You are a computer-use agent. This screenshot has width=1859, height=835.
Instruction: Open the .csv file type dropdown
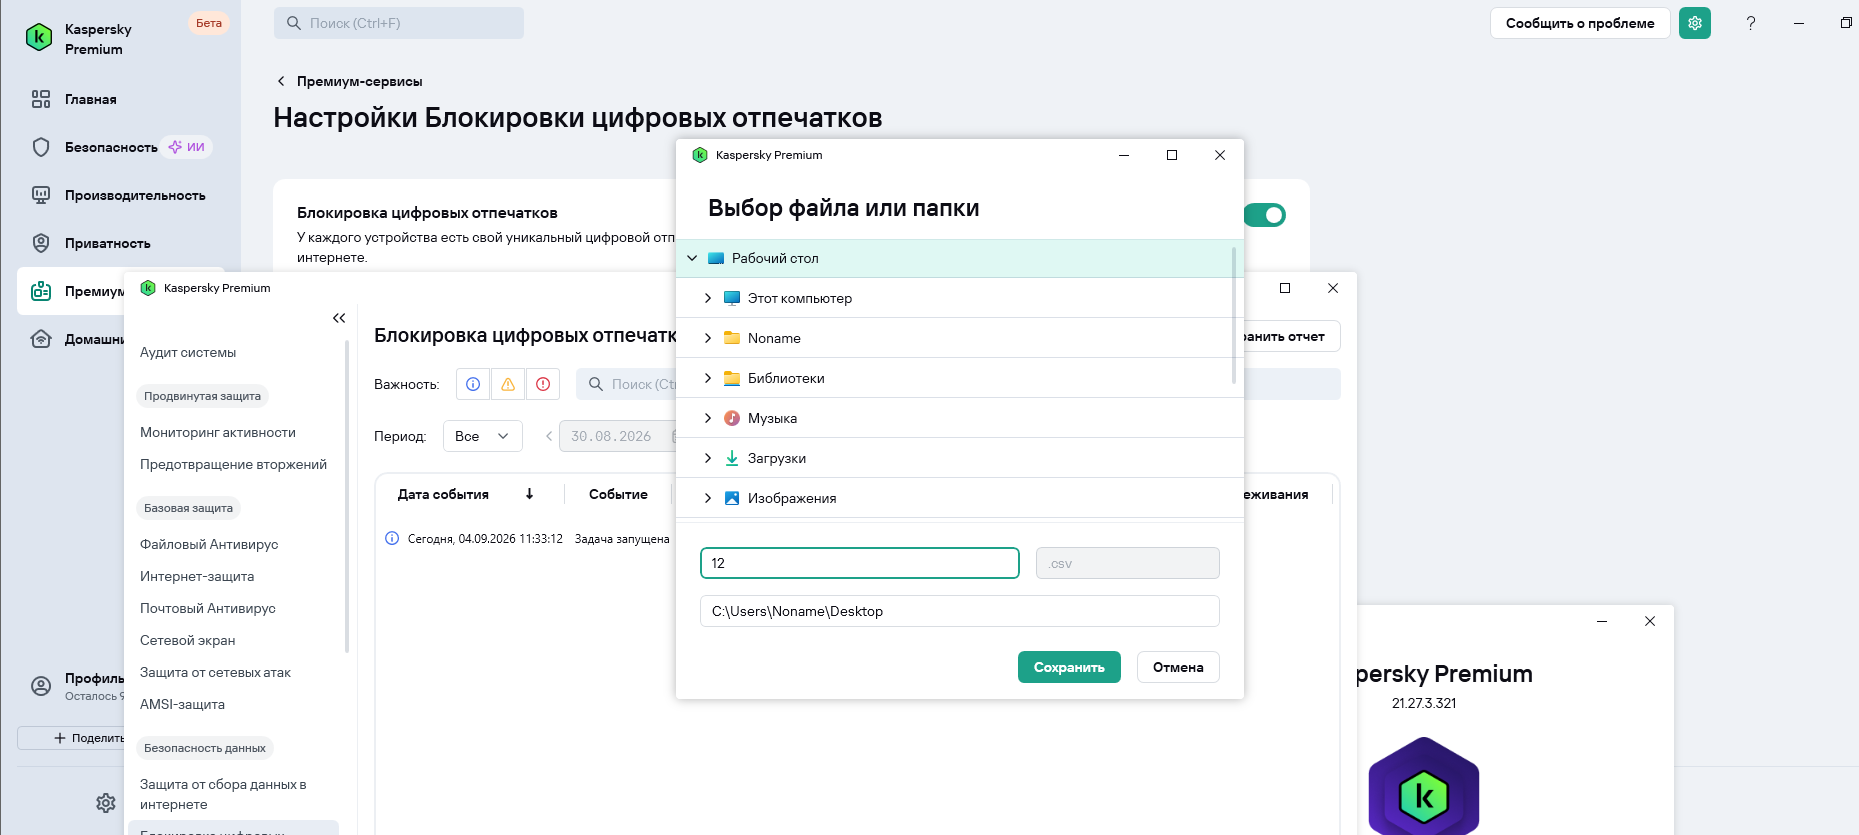click(1128, 563)
